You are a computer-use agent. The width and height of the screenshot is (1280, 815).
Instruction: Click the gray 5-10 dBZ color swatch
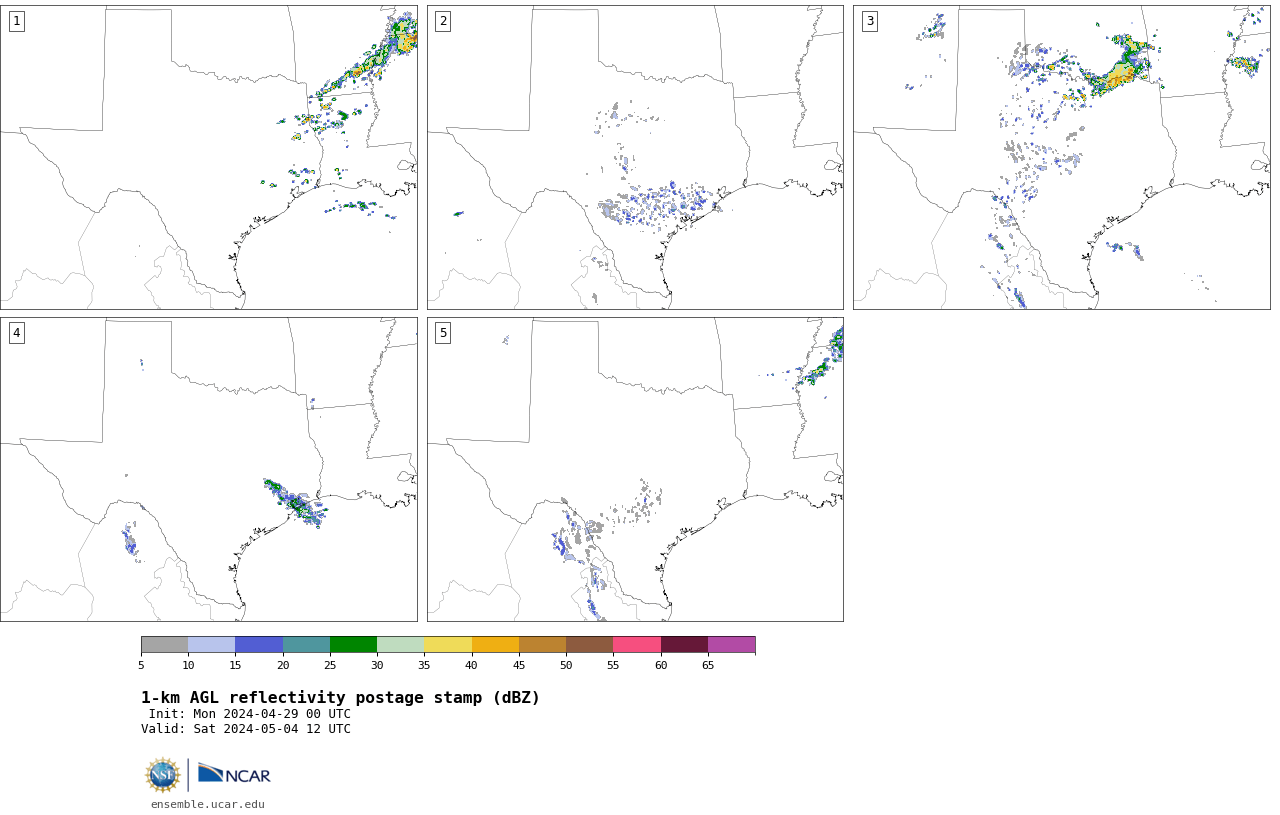(164, 644)
